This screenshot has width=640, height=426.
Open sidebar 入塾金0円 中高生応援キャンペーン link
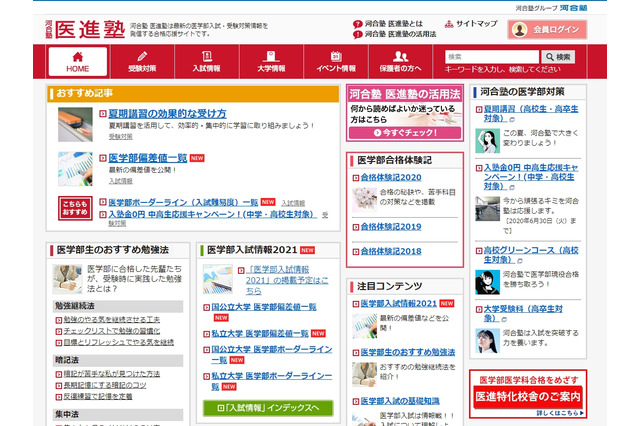[x=531, y=177]
